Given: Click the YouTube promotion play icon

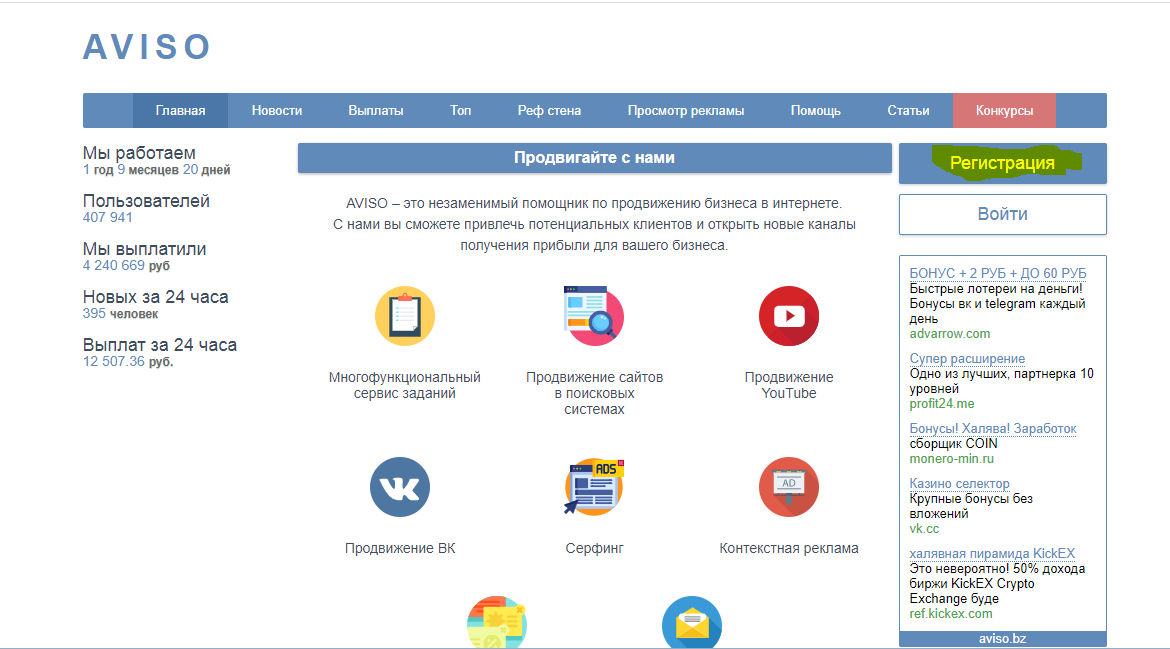Looking at the screenshot, I should coord(789,316).
